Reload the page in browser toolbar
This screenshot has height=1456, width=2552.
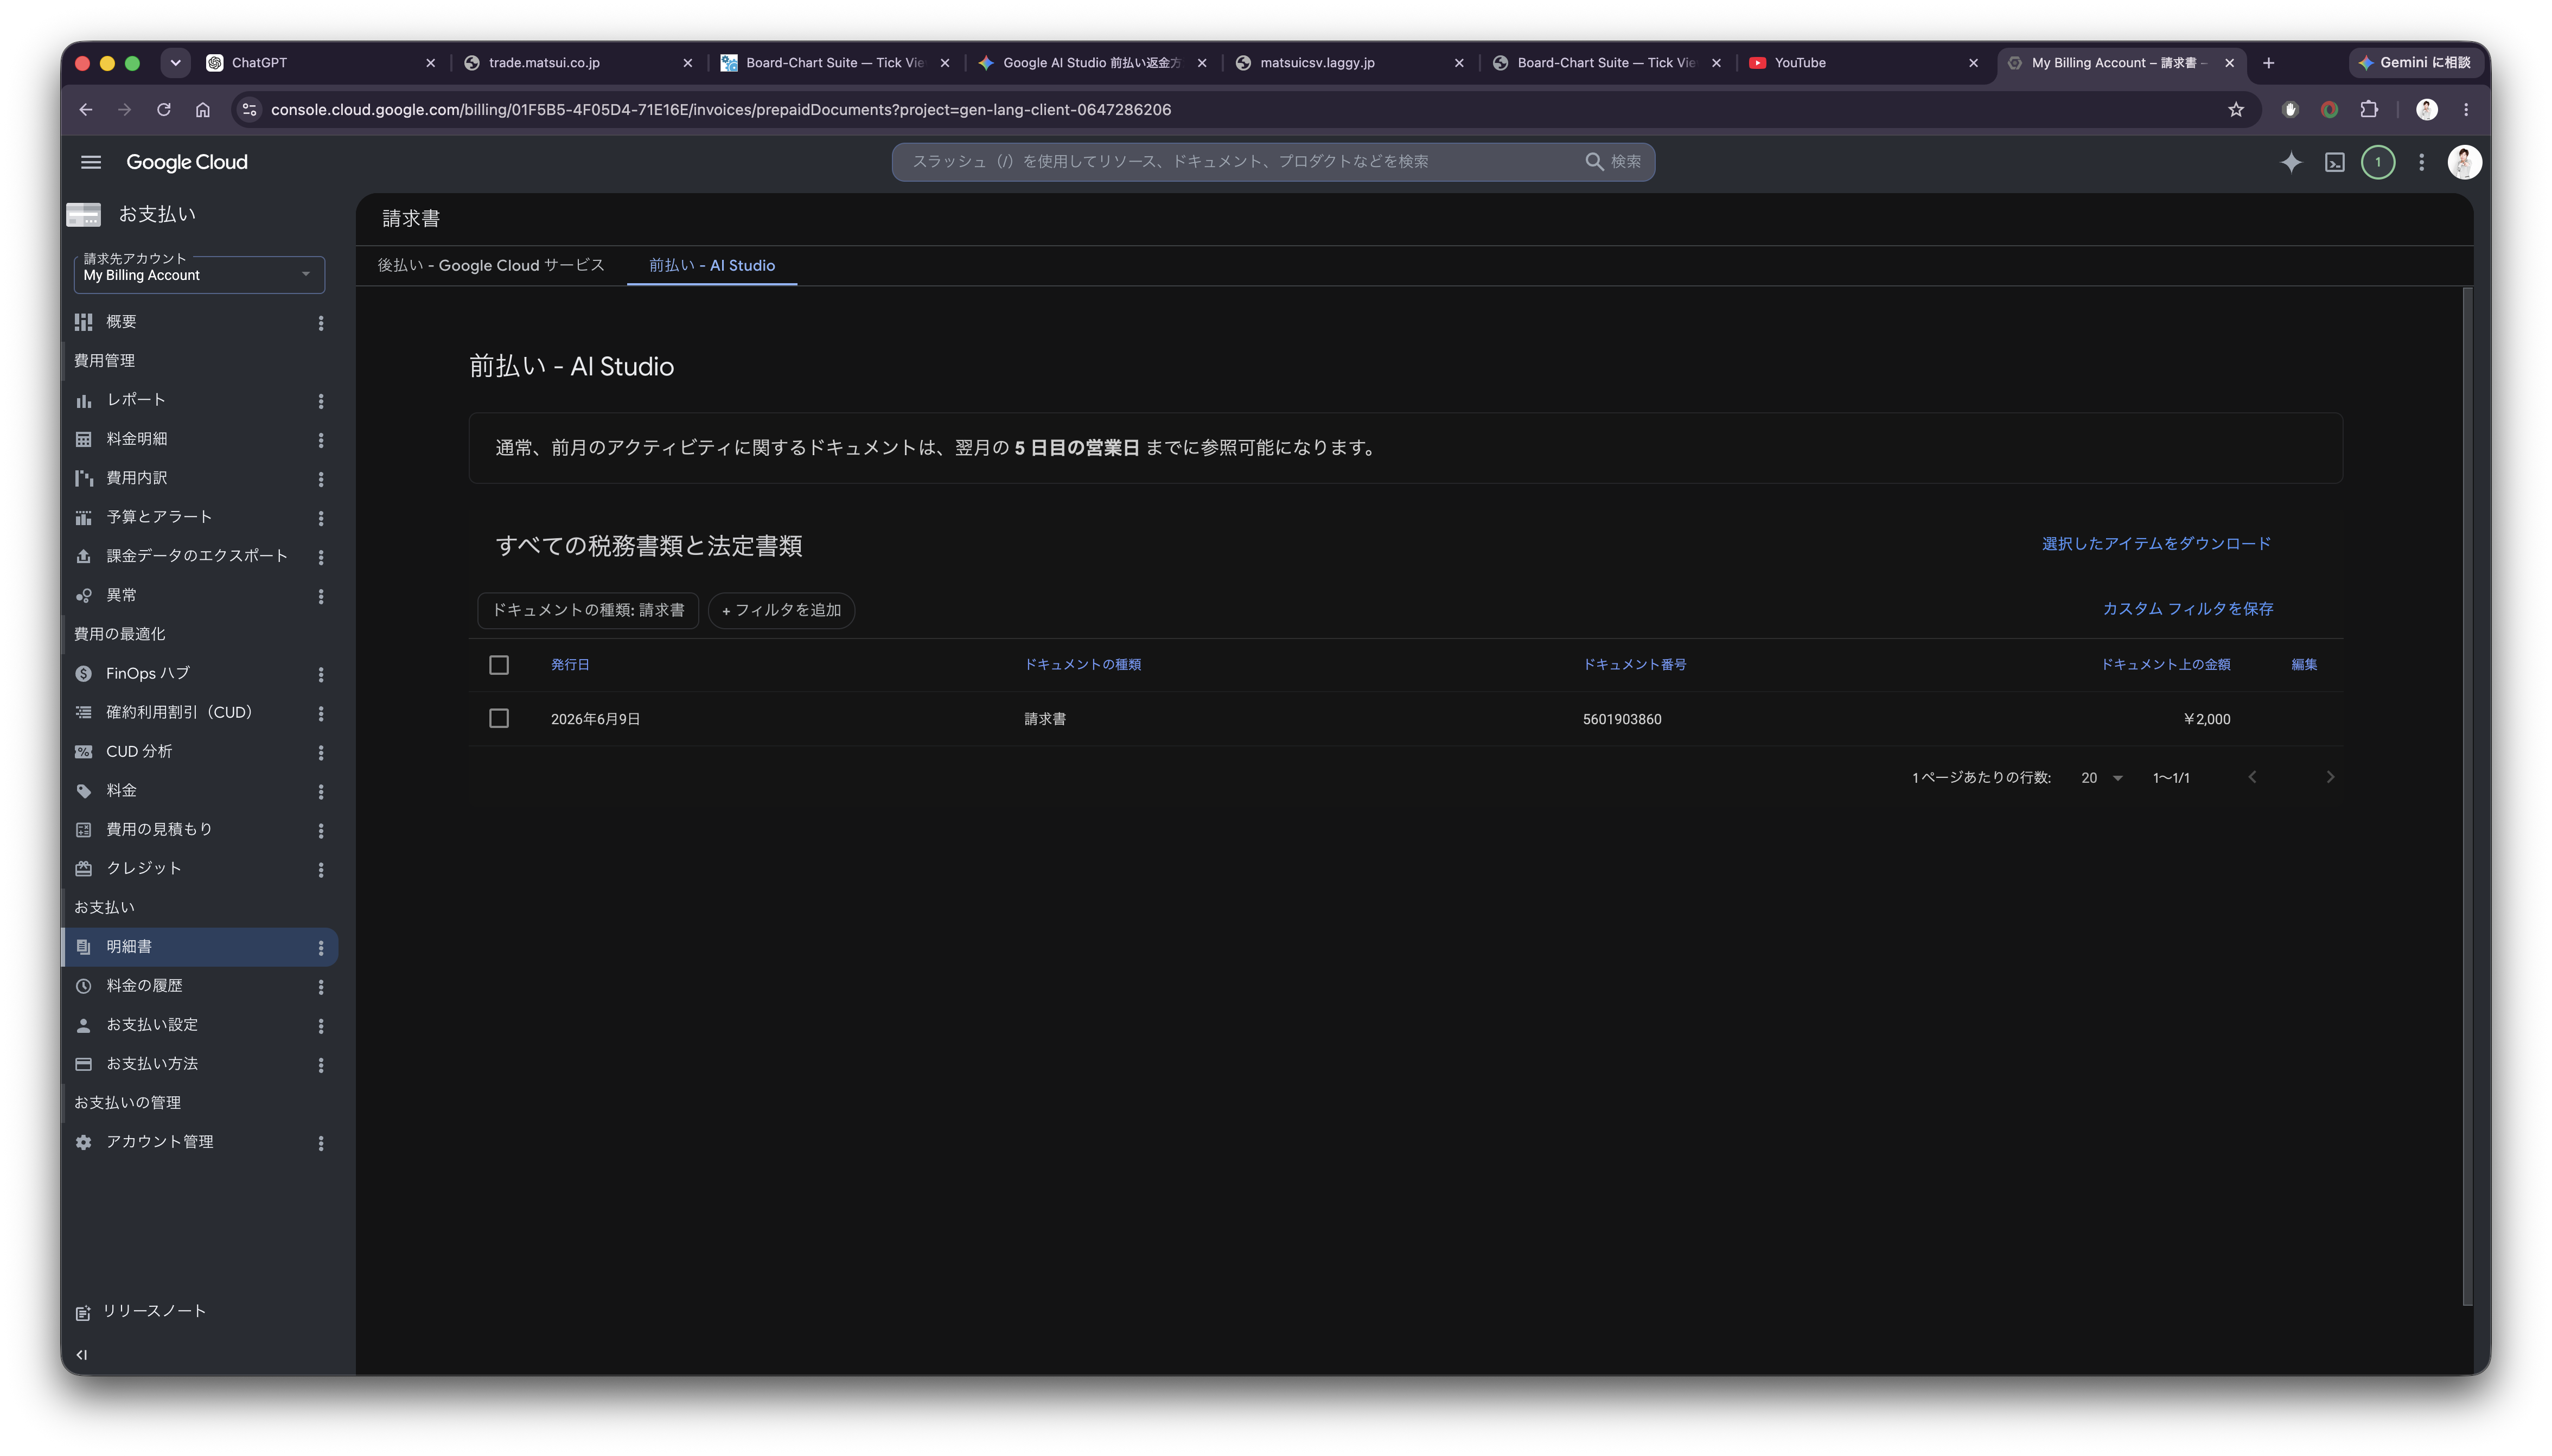pos(164,110)
